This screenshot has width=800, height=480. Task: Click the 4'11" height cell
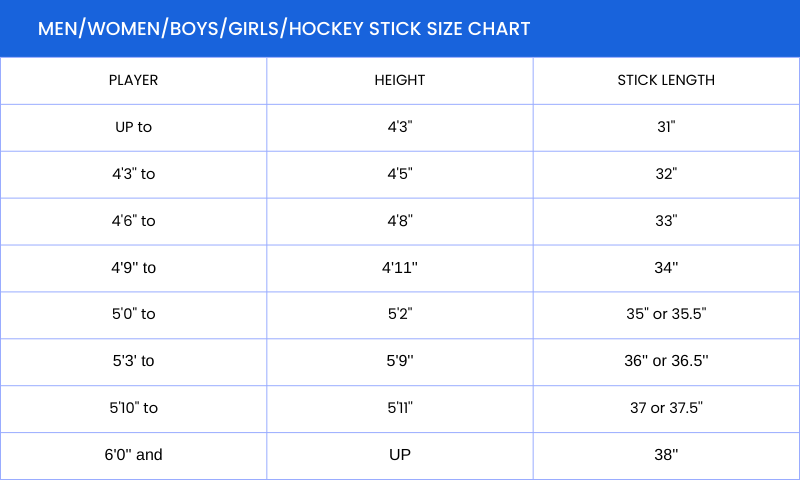click(x=399, y=267)
